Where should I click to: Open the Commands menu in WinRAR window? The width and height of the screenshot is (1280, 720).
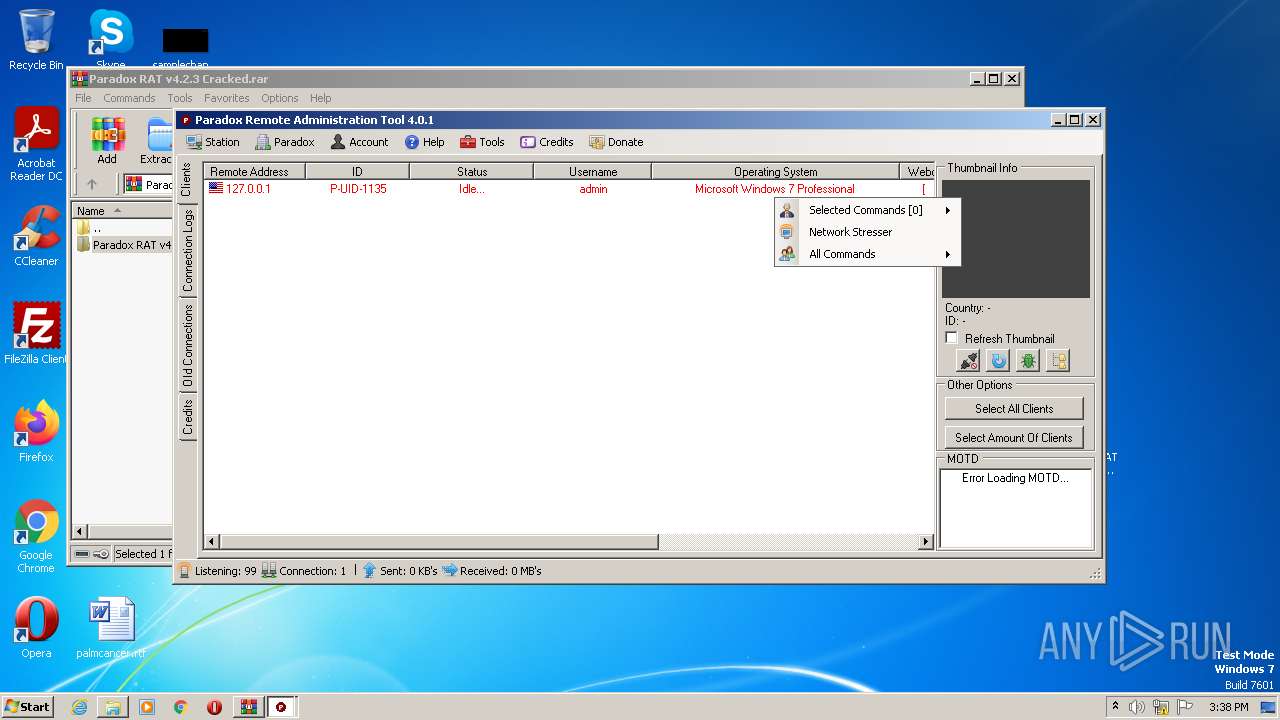[129, 98]
